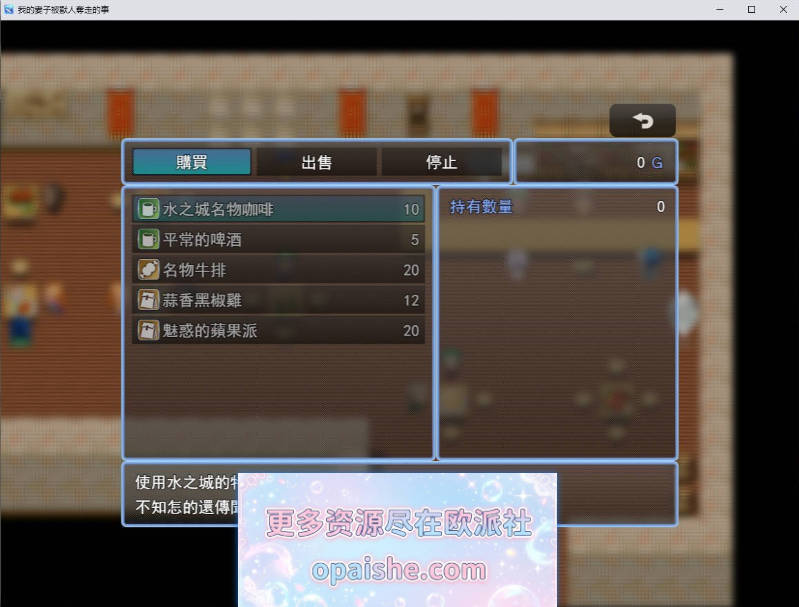Screen dimensions: 799x607
Task: Choose the 停止 (Cancel) tab
Action: (441, 162)
